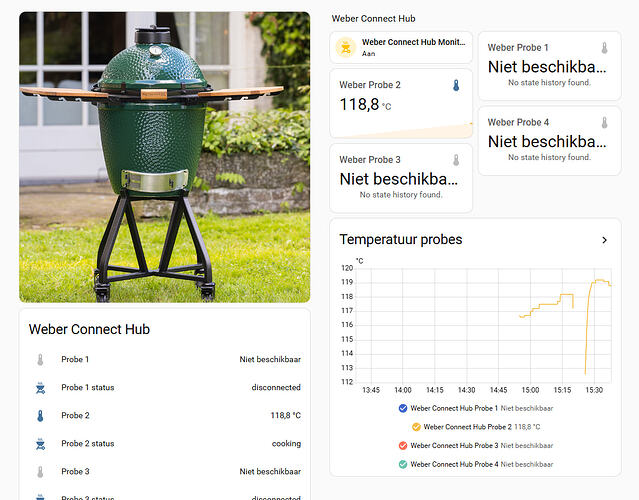Click the Probe 2 row thermometer icon

(40, 416)
